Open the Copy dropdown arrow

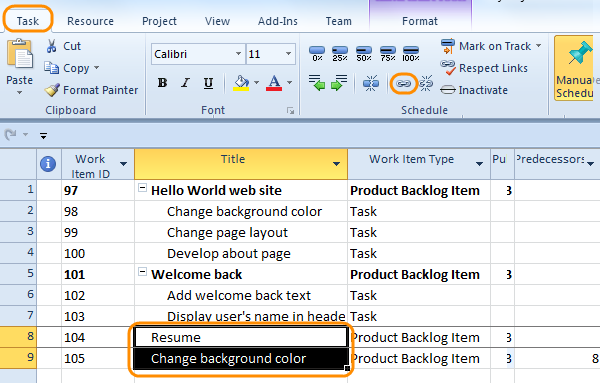tap(96, 68)
